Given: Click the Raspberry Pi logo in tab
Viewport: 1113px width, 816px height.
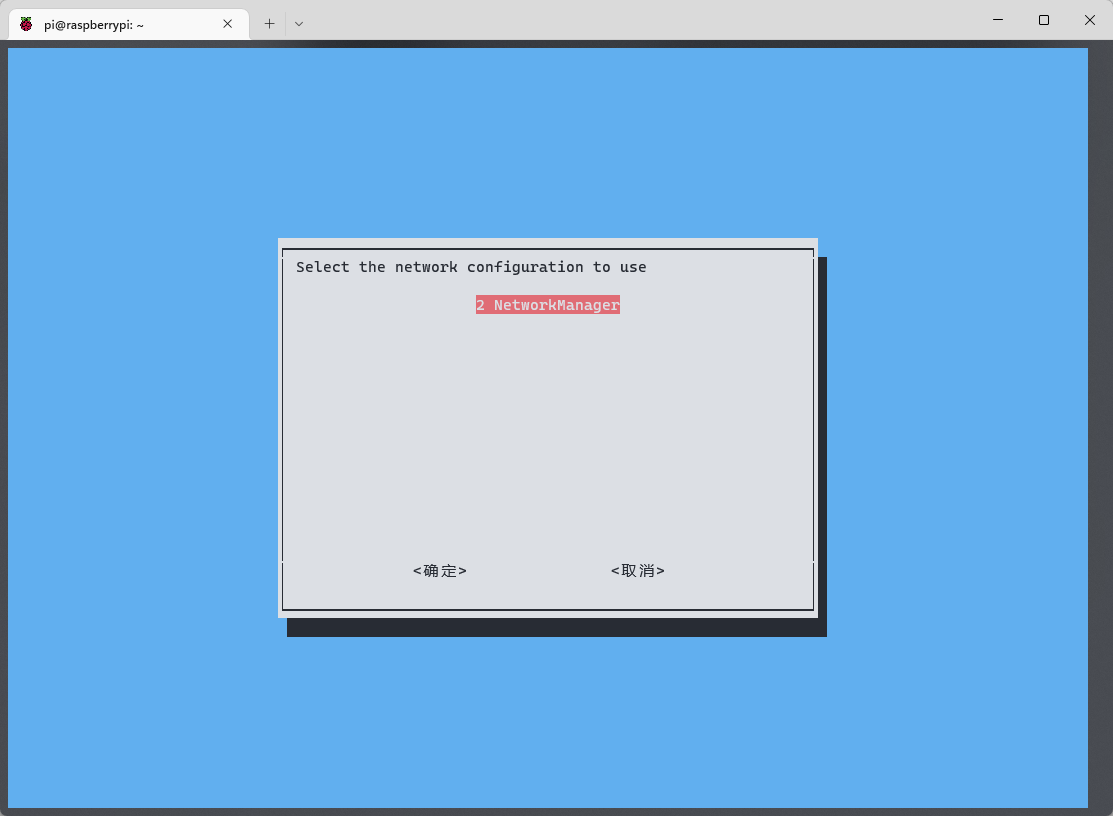Looking at the screenshot, I should coord(26,24).
